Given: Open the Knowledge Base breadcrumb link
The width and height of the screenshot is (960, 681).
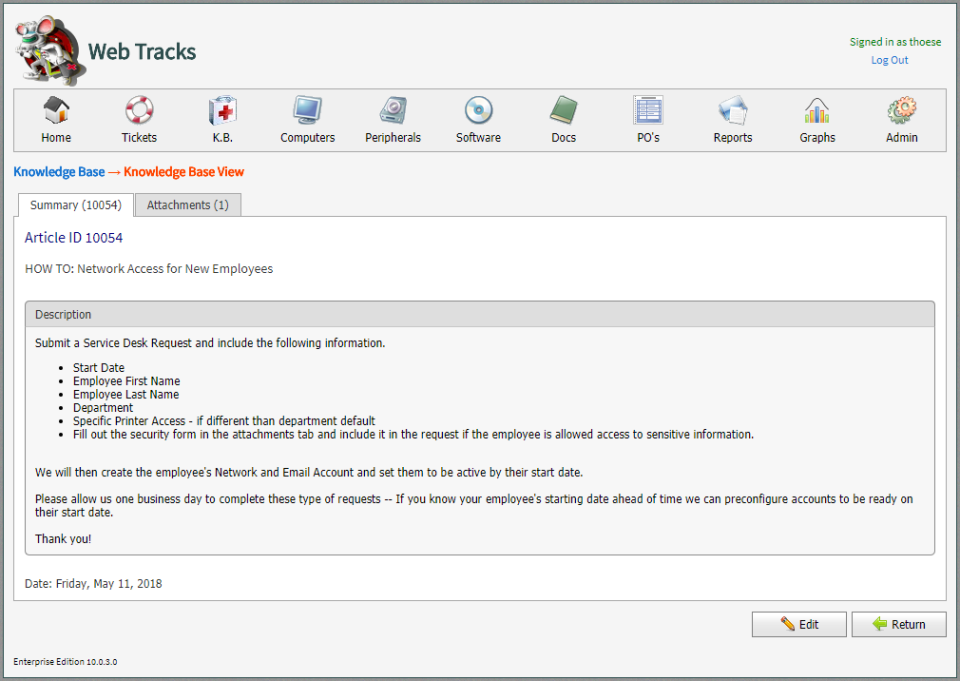Looking at the screenshot, I should click(x=59, y=171).
